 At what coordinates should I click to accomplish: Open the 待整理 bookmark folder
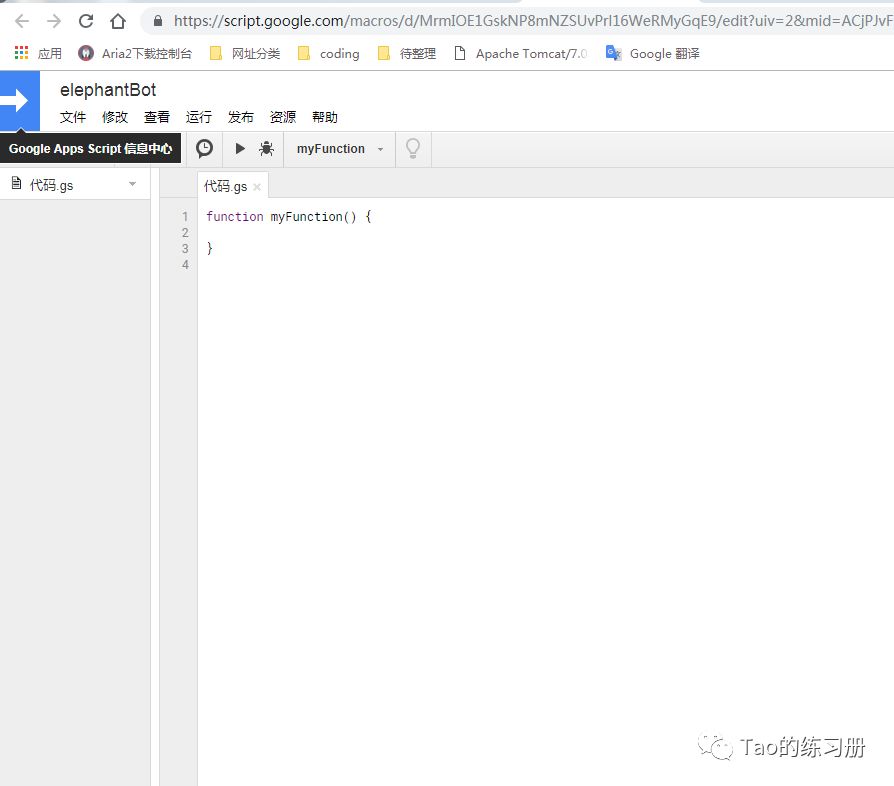coord(407,54)
